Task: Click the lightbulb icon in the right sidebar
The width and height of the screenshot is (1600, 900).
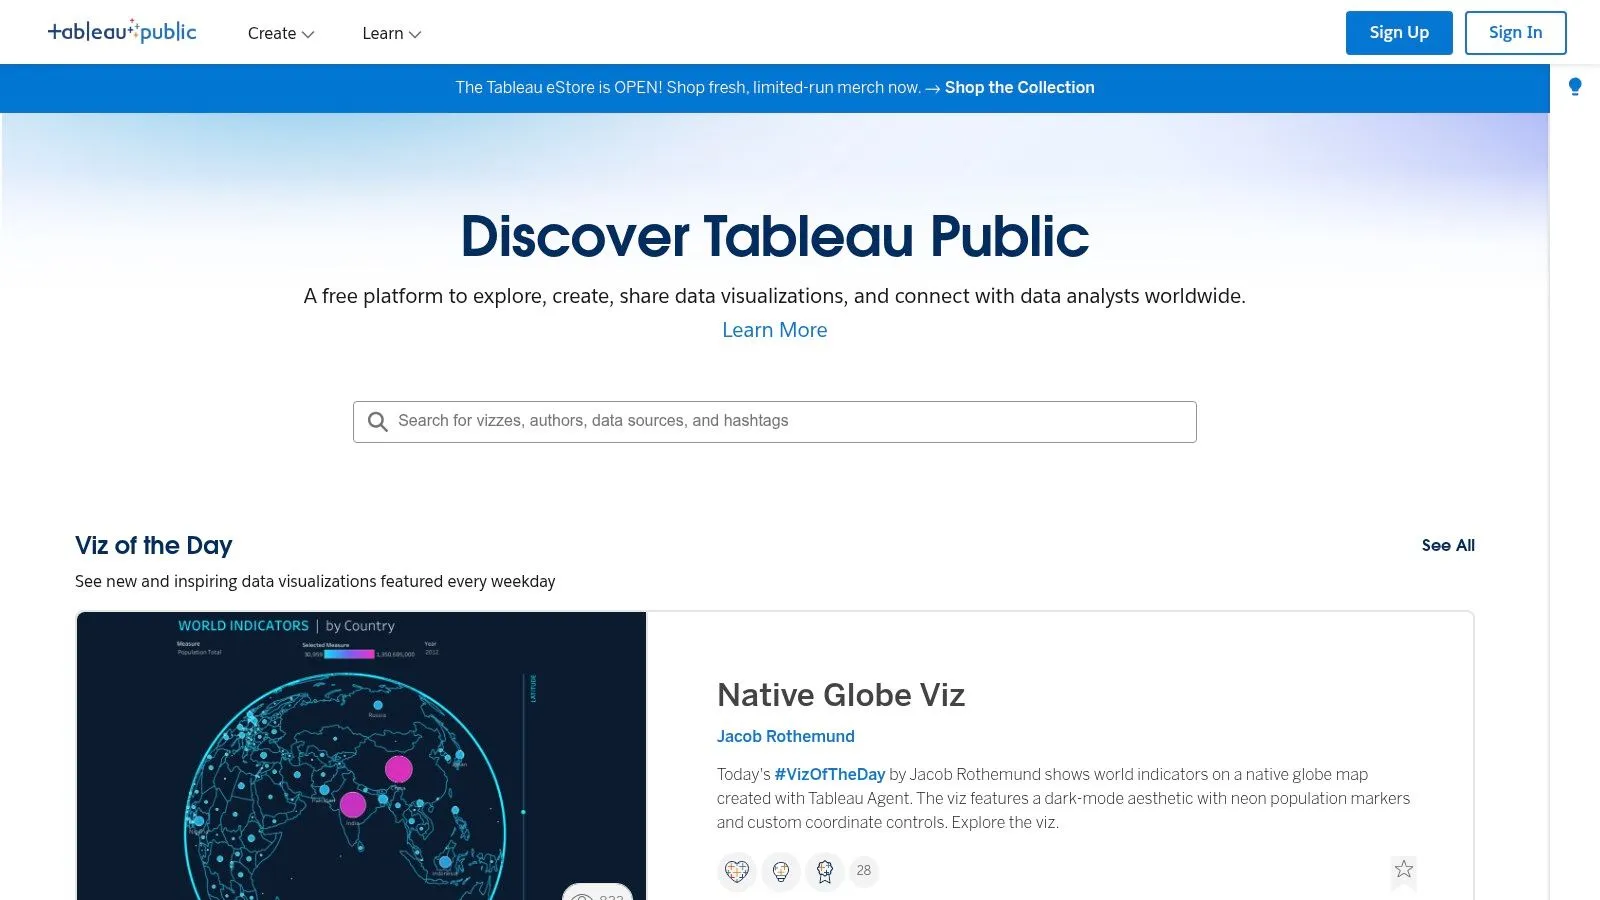Action: (x=1575, y=87)
